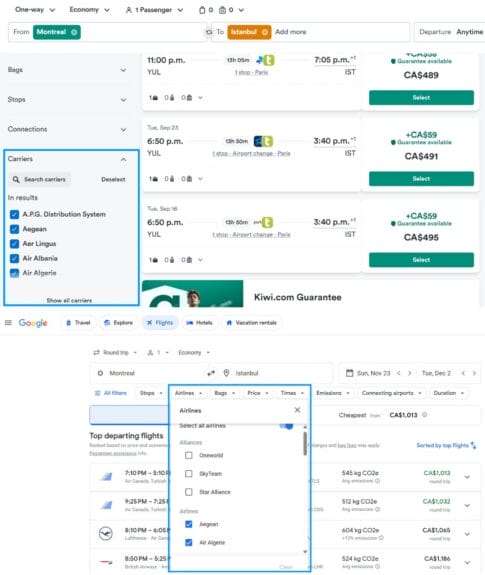This screenshot has width=485, height=575.
Task: Open the Price filter chip
Action: pyautogui.click(x=258, y=393)
